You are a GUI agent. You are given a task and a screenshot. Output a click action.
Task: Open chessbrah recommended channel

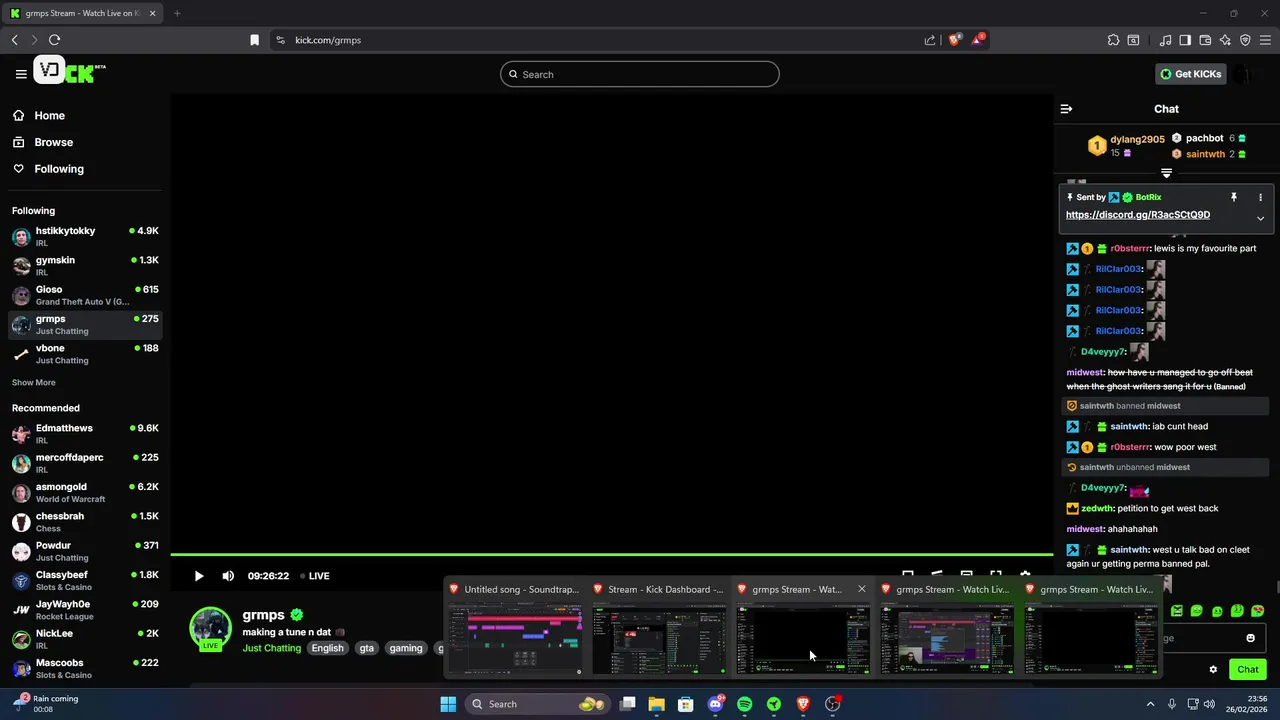tap(85, 522)
